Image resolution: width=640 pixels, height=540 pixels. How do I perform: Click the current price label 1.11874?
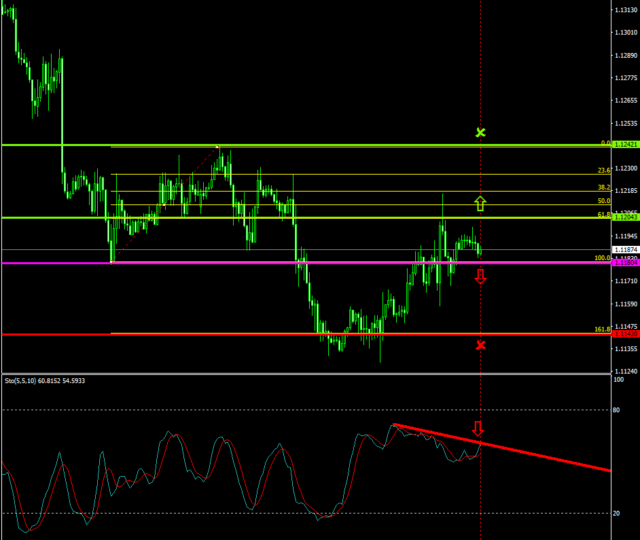click(624, 249)
